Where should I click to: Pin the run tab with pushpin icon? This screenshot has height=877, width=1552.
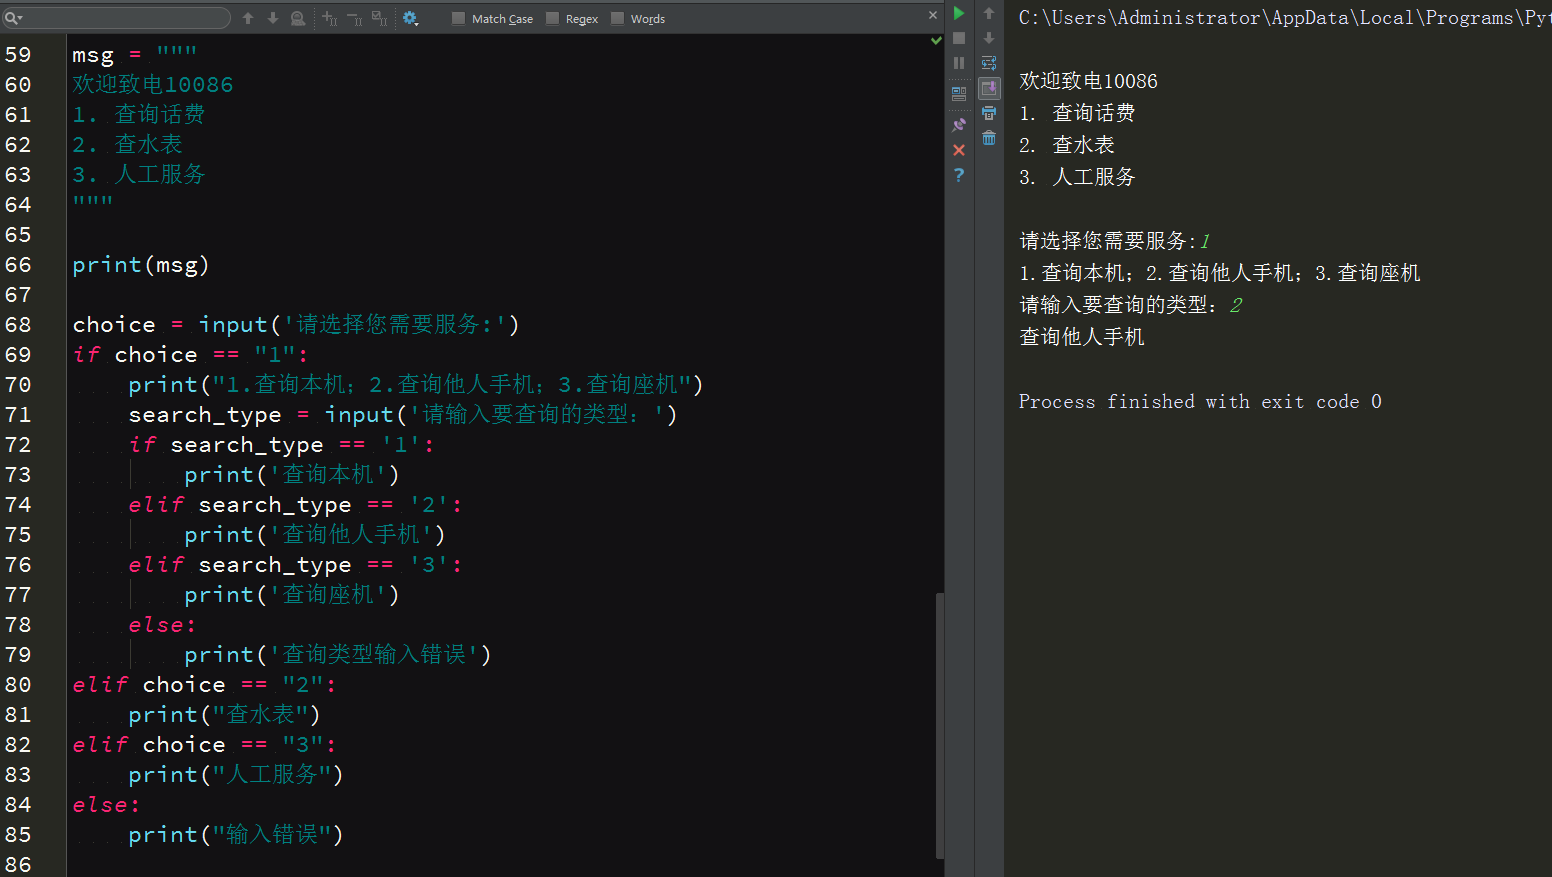[959, 125]
